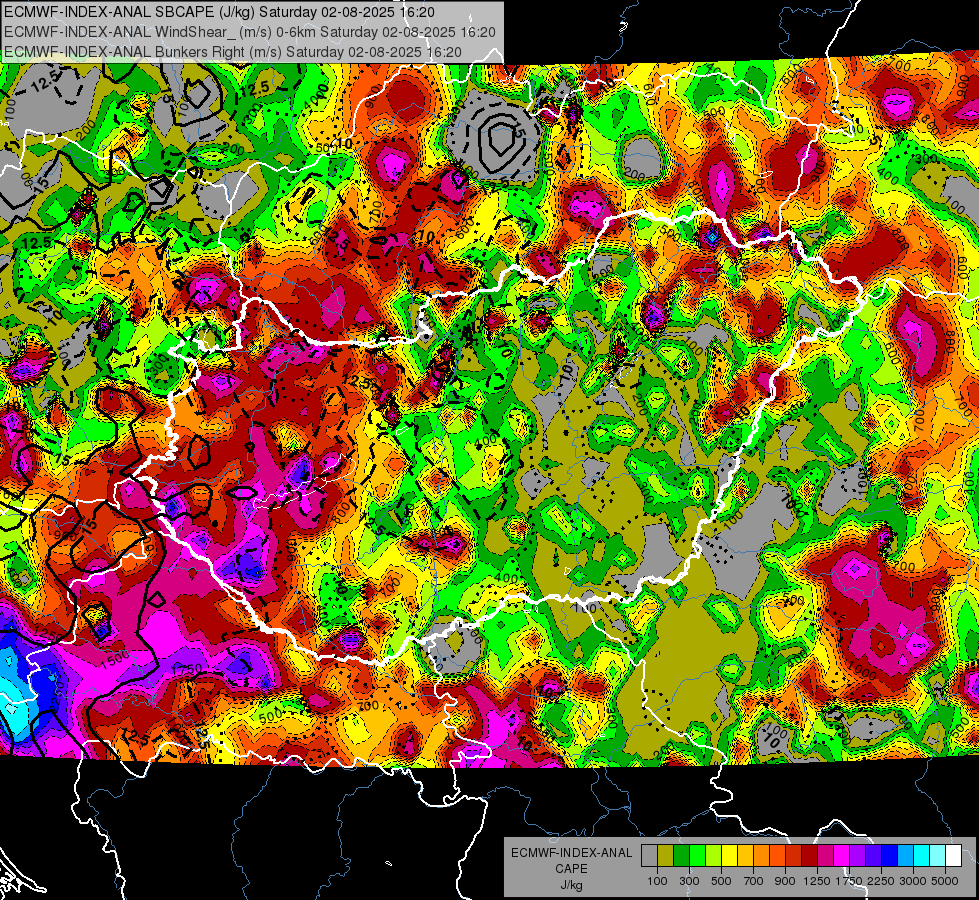The image size is (979, 900).
Task: Select the pure blue legend swatch
Action: (x=890, y=856)
